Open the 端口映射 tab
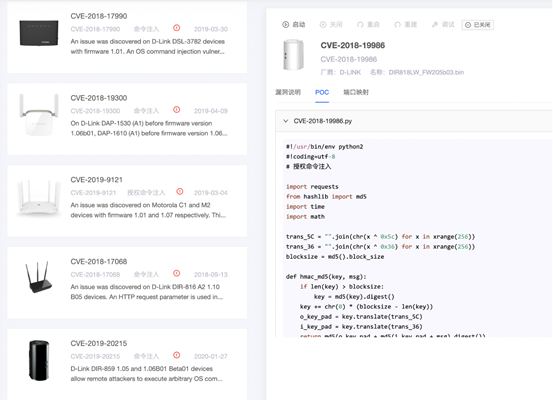Image resolution: width=553 pixels, height=400 pixels. click(356, 92)
